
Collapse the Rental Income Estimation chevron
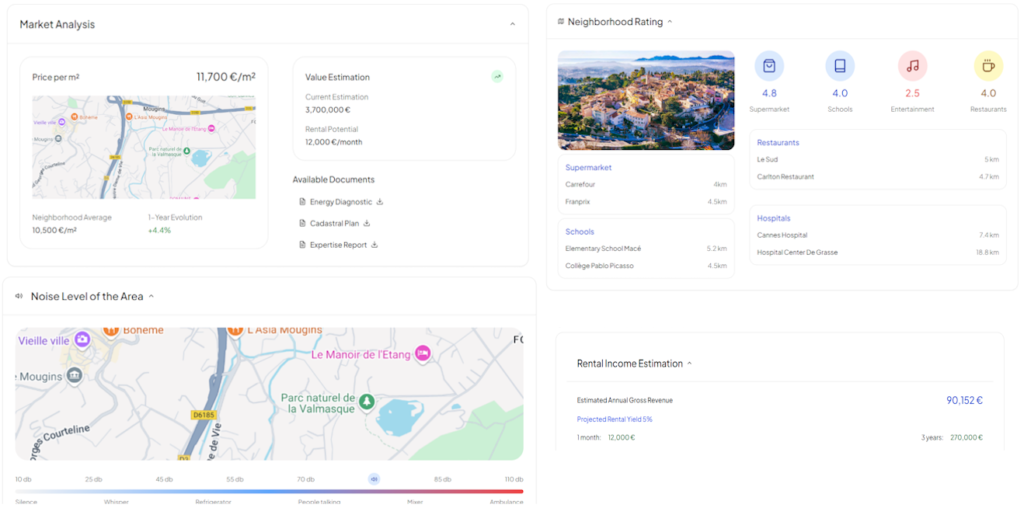click(690, 364)
